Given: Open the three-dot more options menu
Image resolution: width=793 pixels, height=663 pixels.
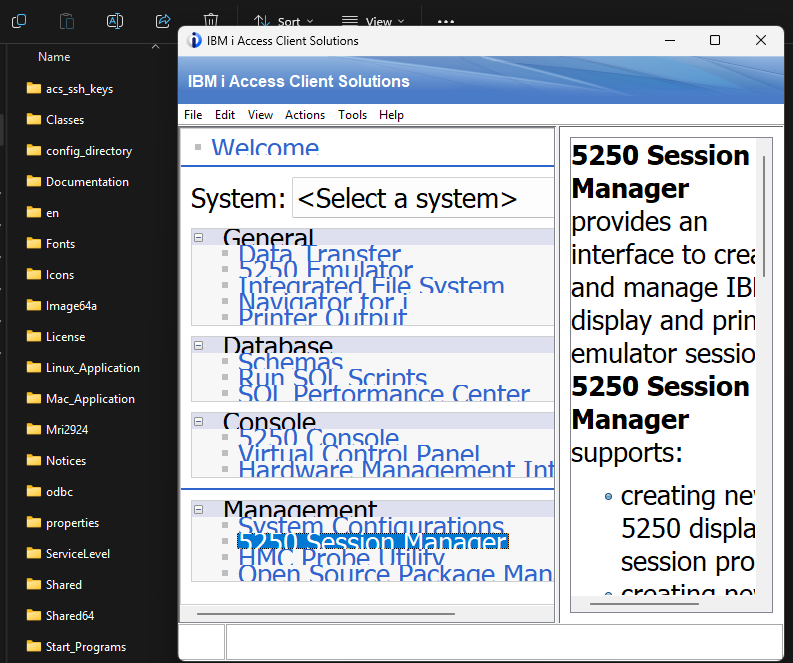Looking at the screenshot, I should coord(446,22).
